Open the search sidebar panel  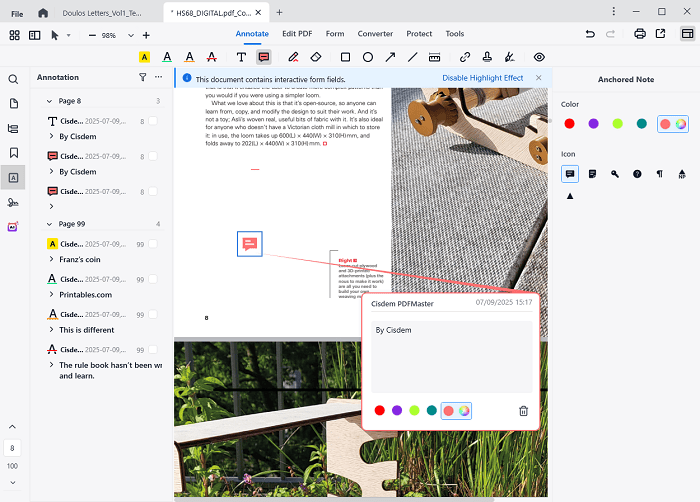14,79
